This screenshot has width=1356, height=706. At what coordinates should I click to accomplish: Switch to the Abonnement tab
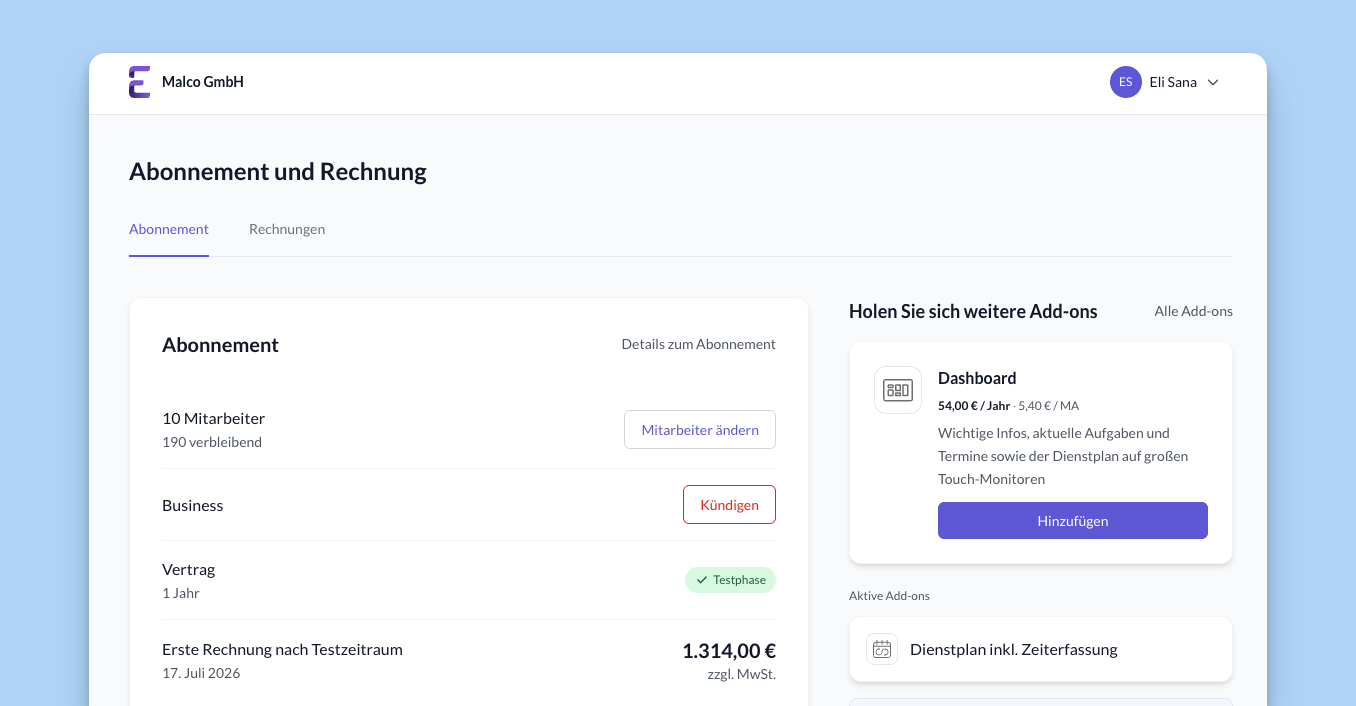pos(169,229)
